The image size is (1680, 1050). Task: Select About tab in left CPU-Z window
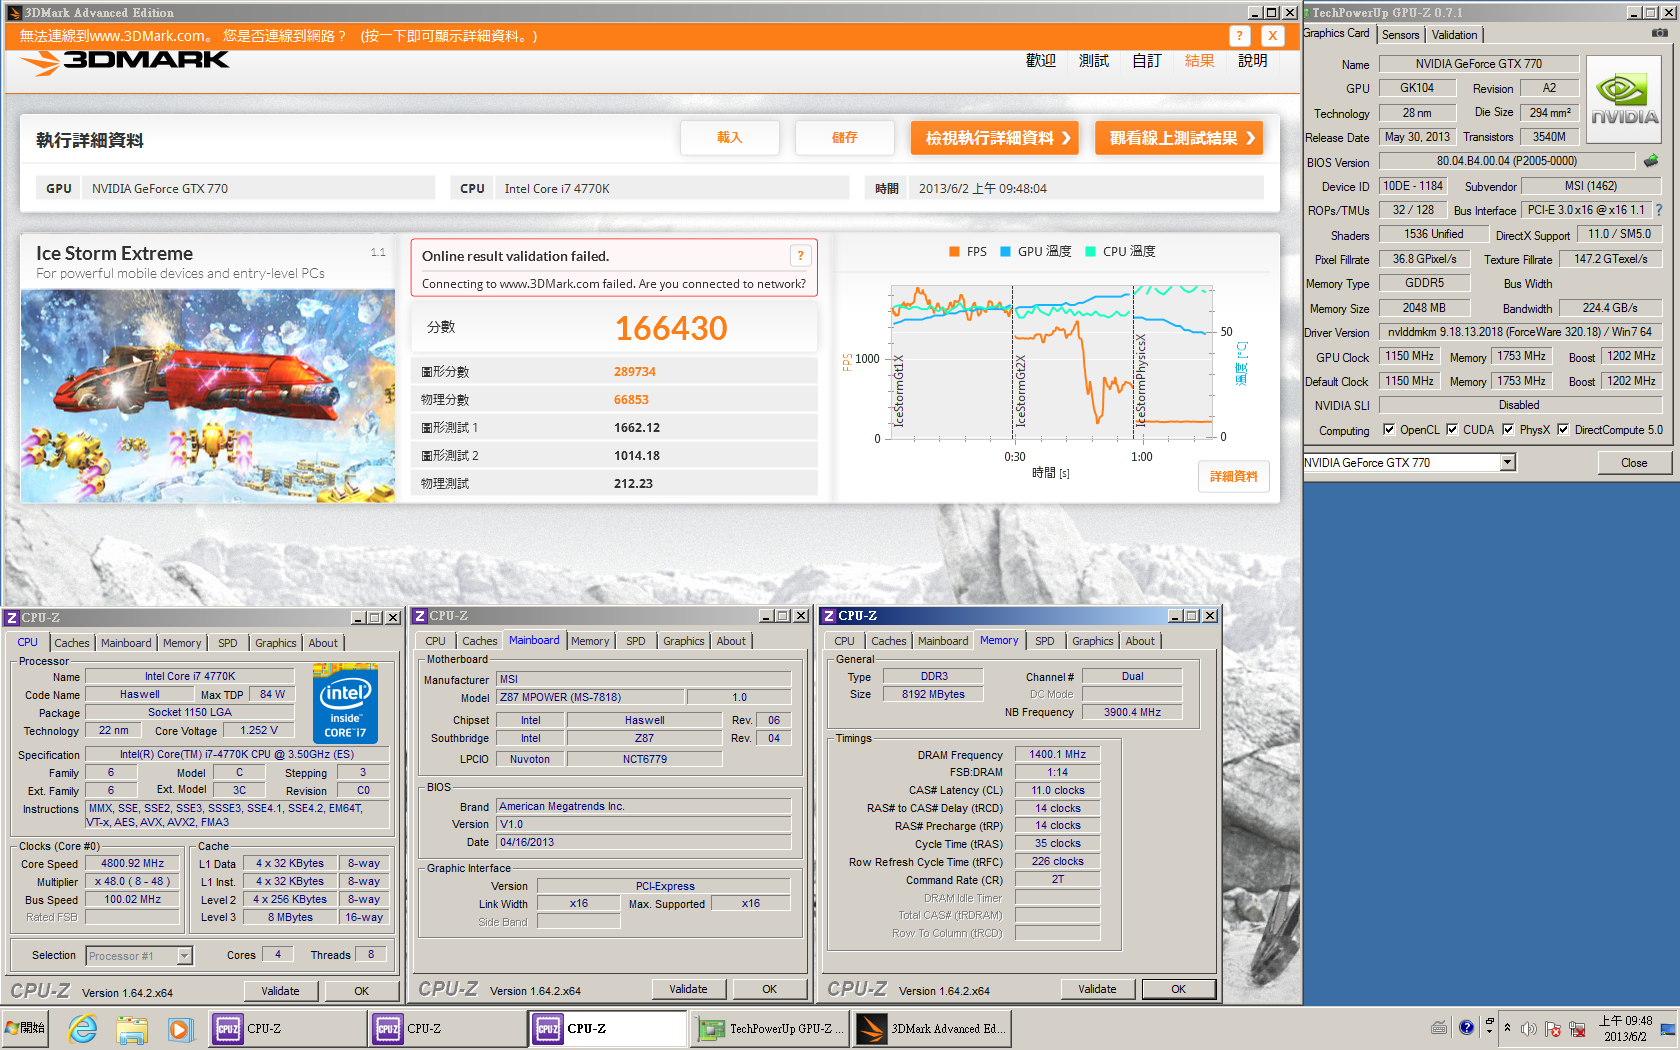[322, 643]
